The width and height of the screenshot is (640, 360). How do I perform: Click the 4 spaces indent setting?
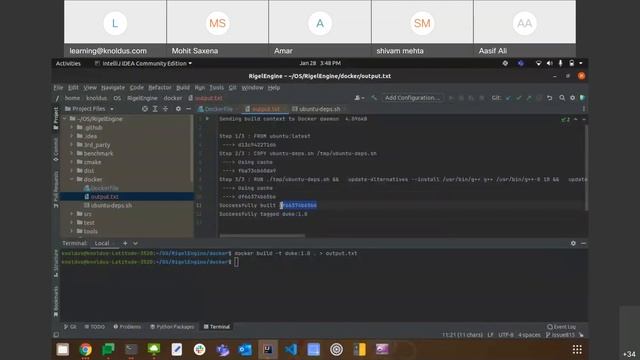point(529,335)
